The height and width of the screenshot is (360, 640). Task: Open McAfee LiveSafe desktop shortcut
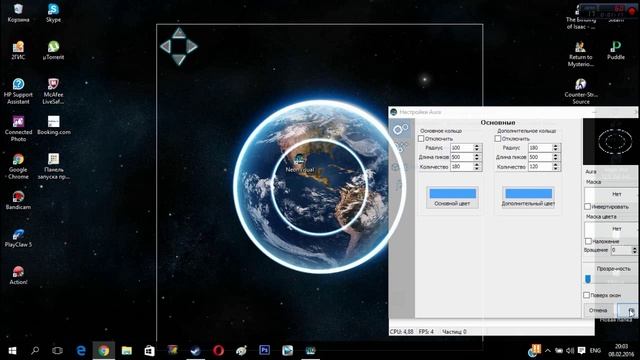point(53,91)
